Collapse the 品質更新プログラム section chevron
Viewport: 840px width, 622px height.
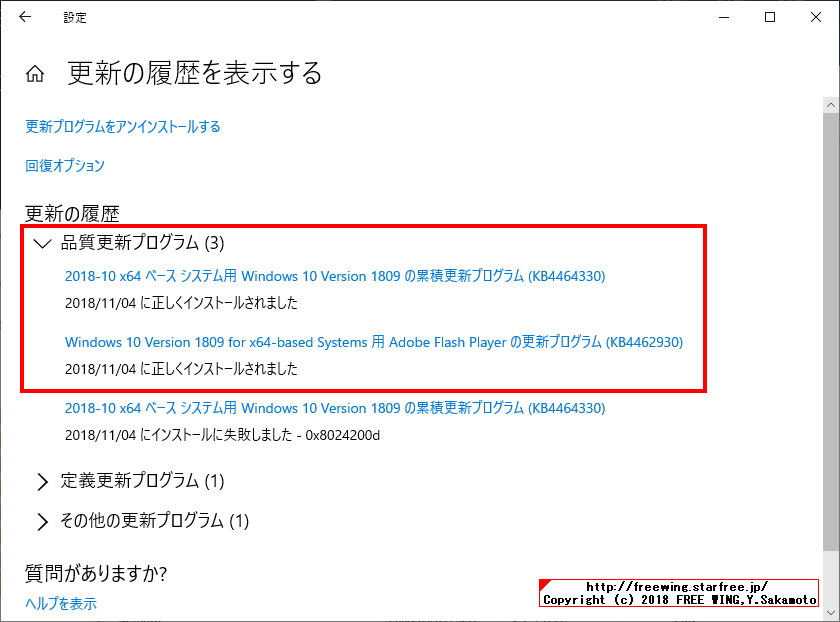(41, 243)
